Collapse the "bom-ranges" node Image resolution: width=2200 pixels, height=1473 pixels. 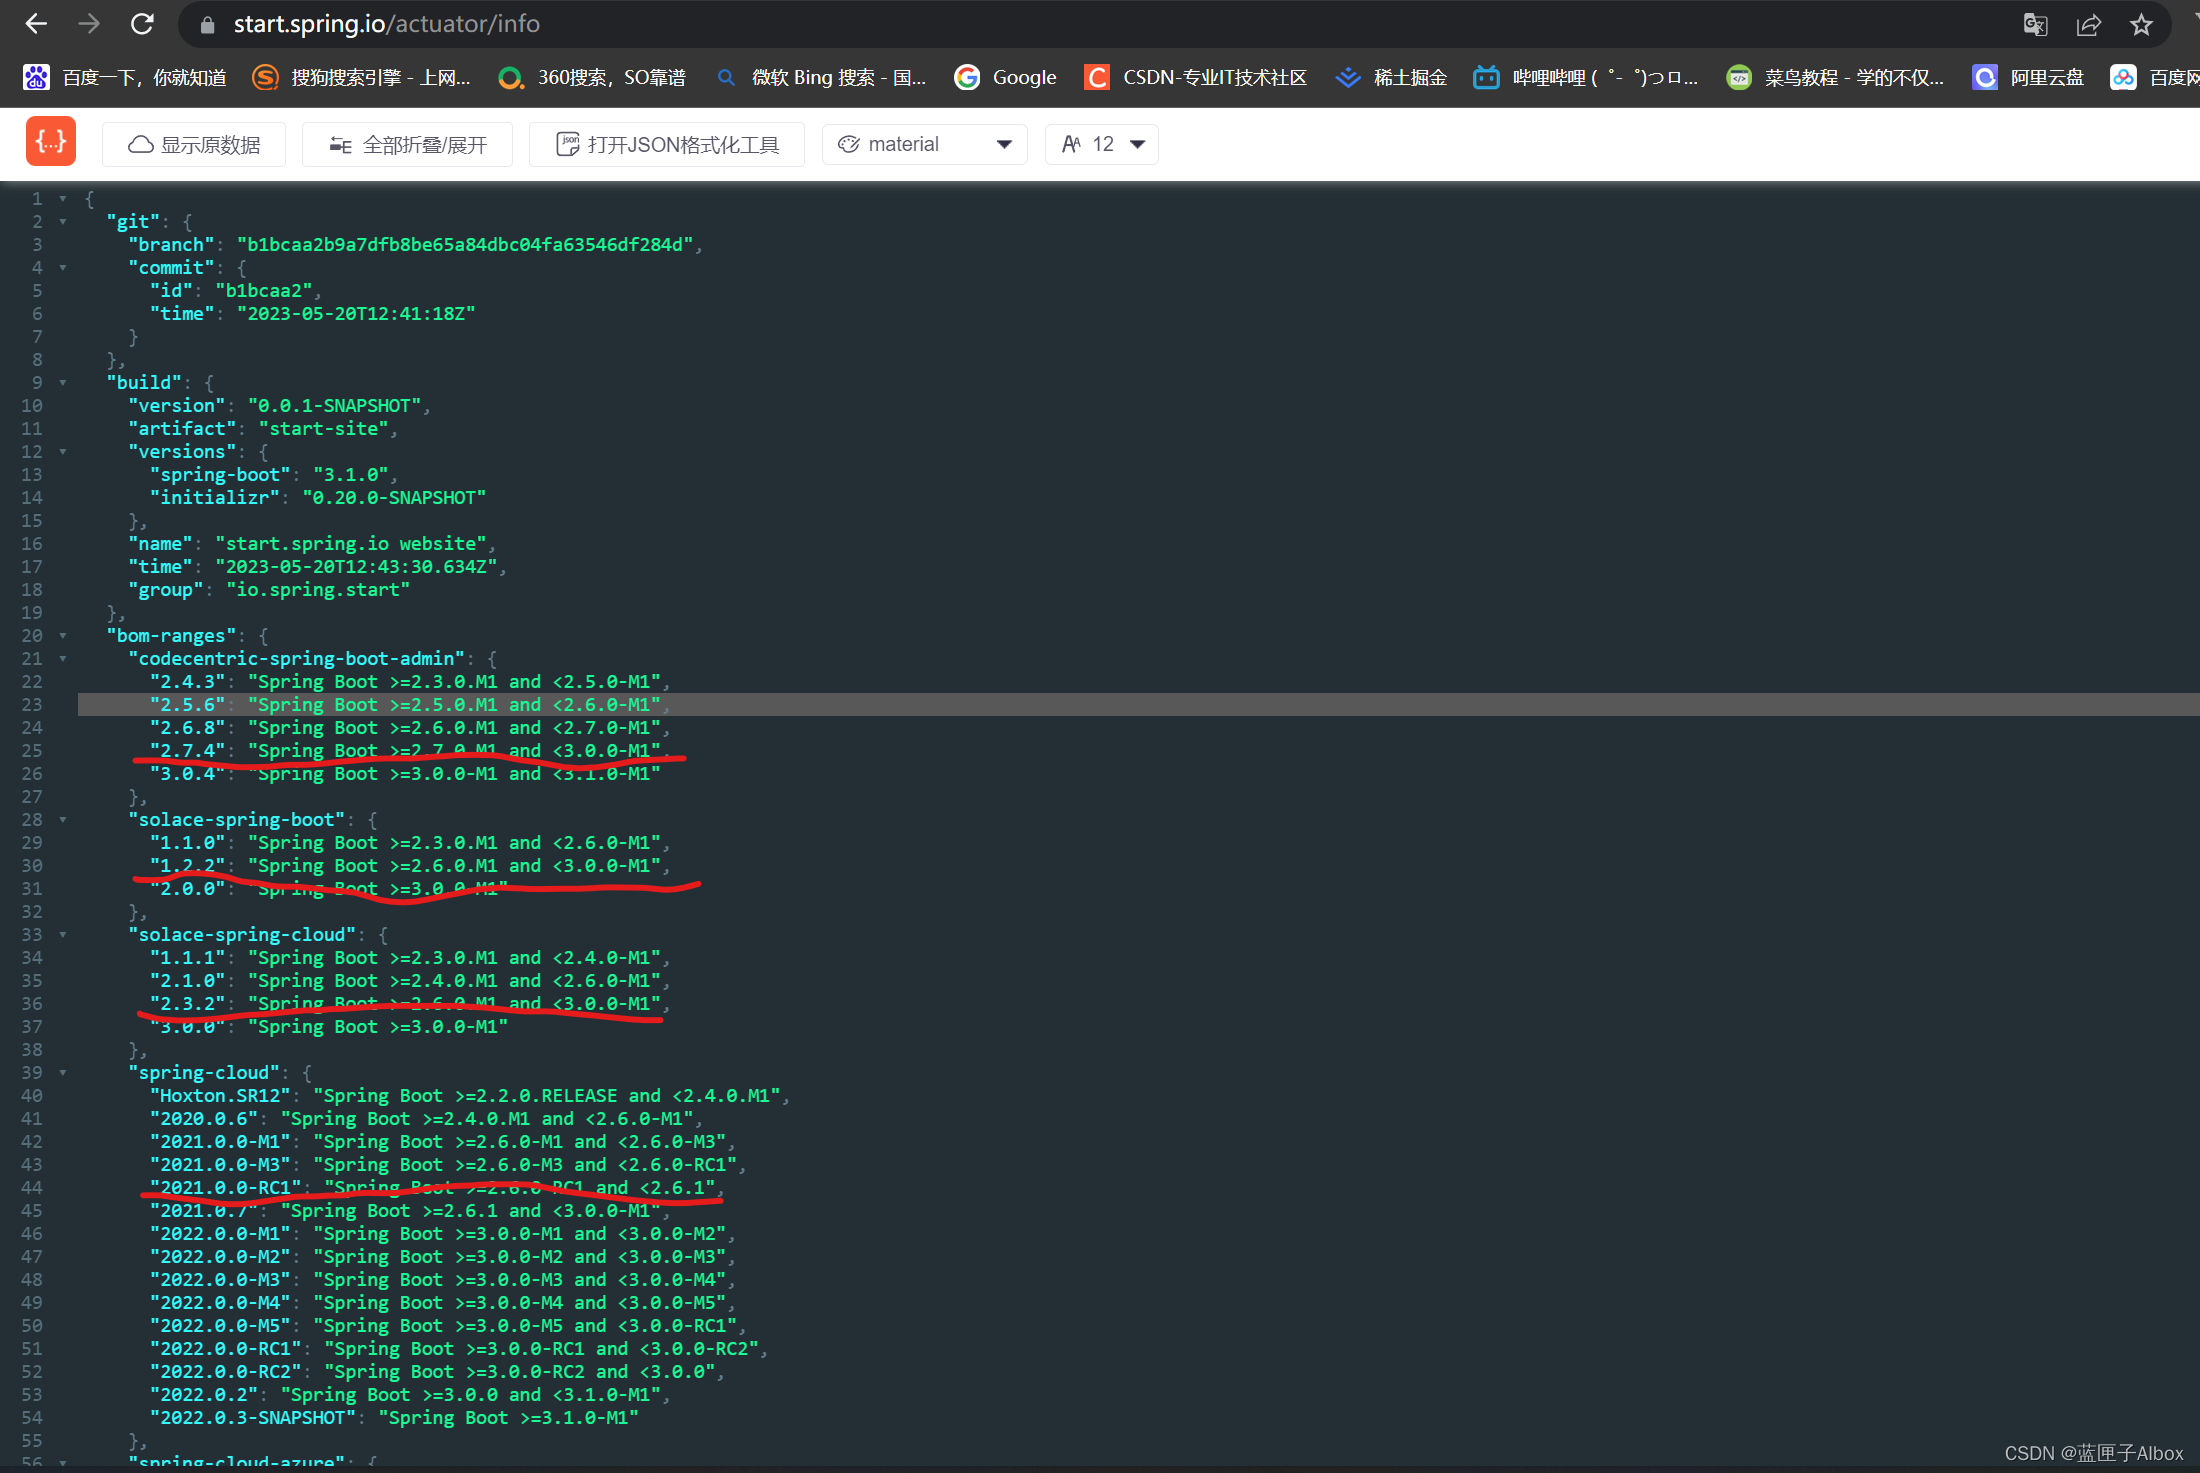tap(63, 636)
